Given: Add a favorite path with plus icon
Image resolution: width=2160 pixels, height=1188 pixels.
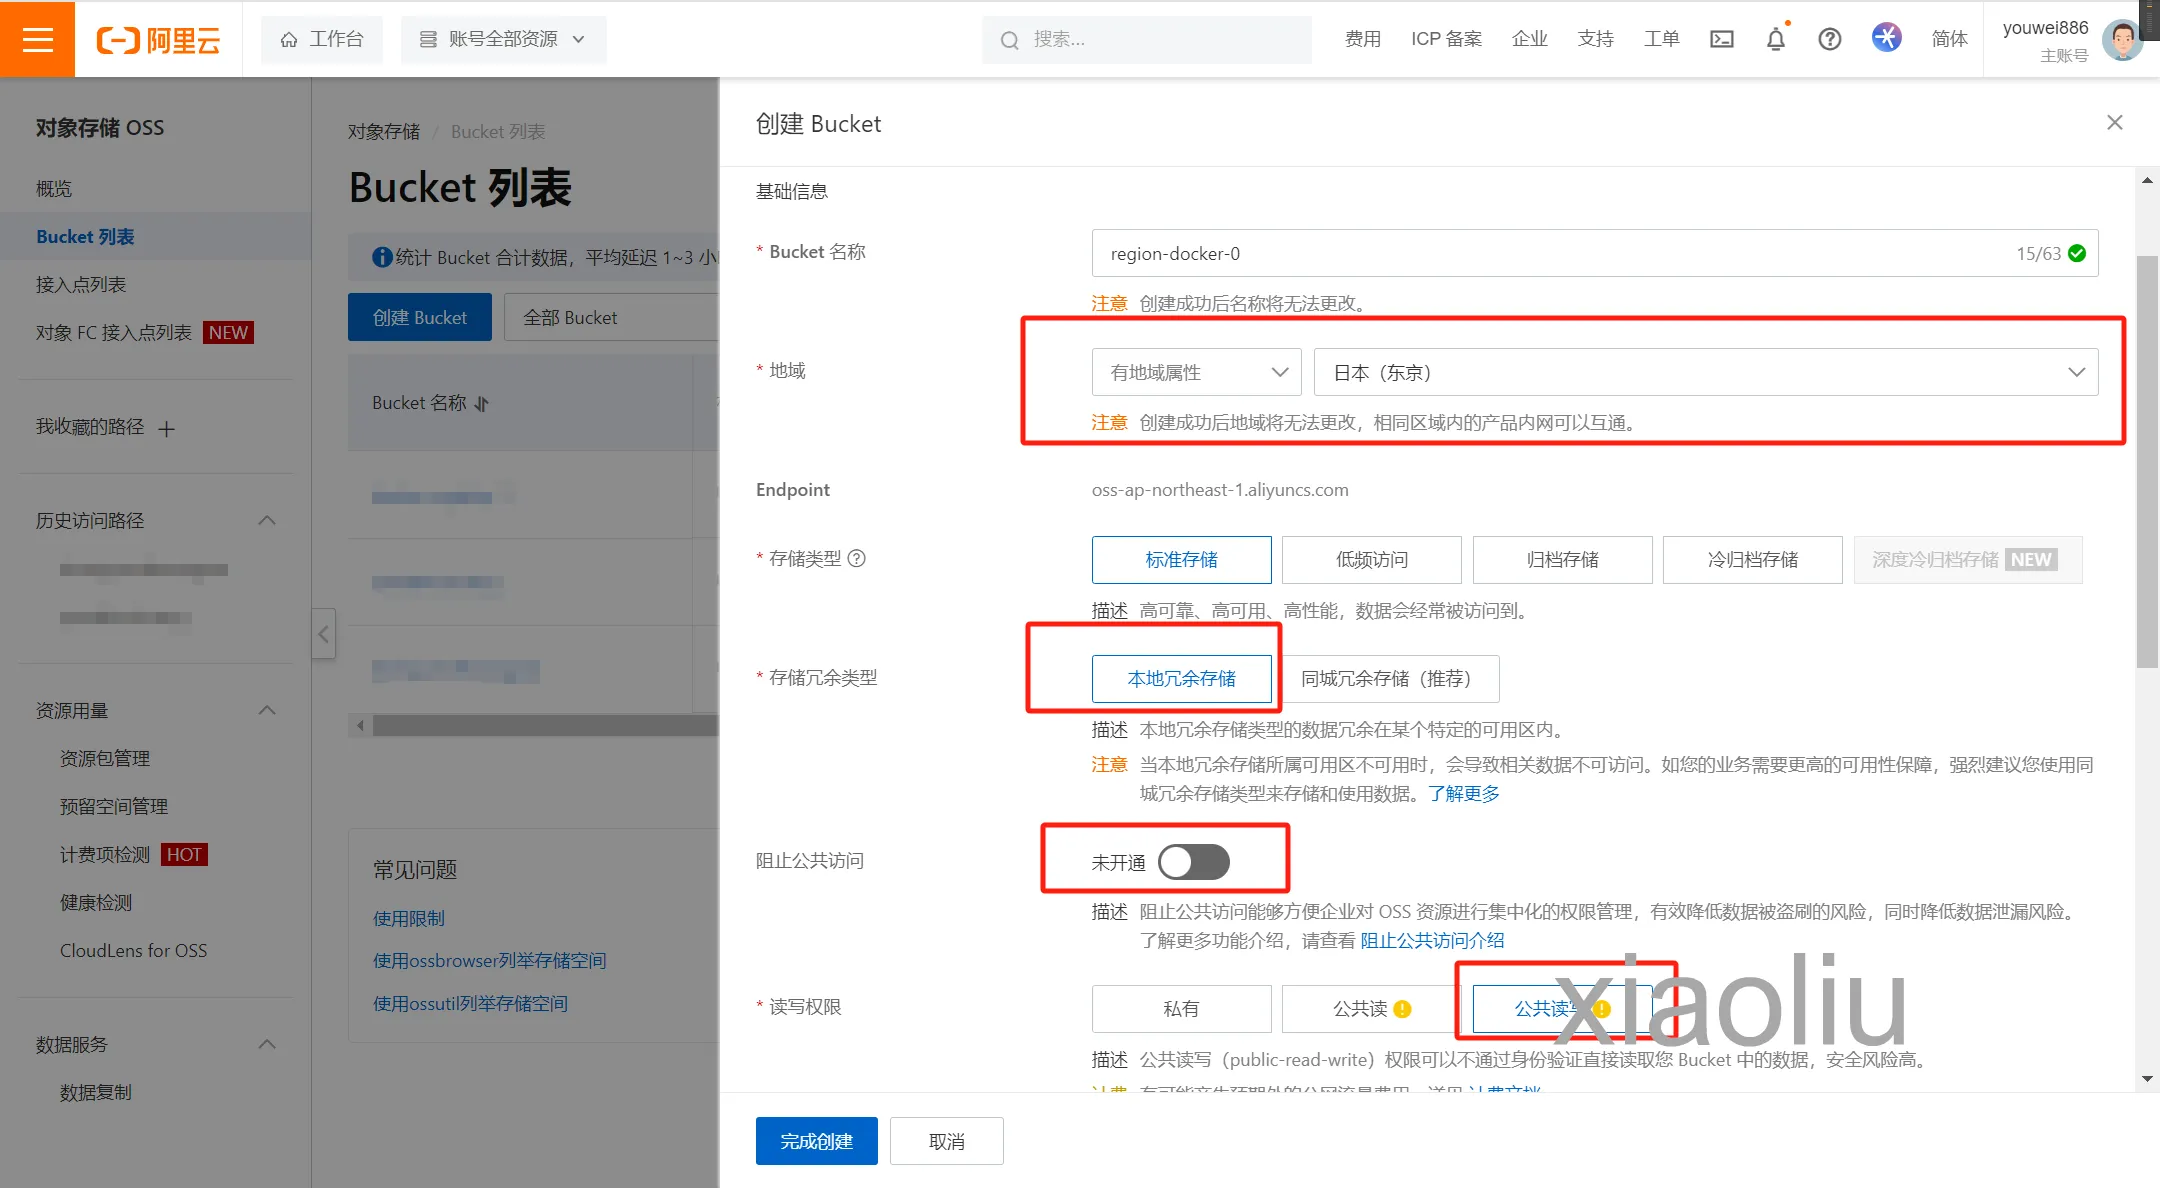Looking at the screenshot, I should [x=166, y=428].
